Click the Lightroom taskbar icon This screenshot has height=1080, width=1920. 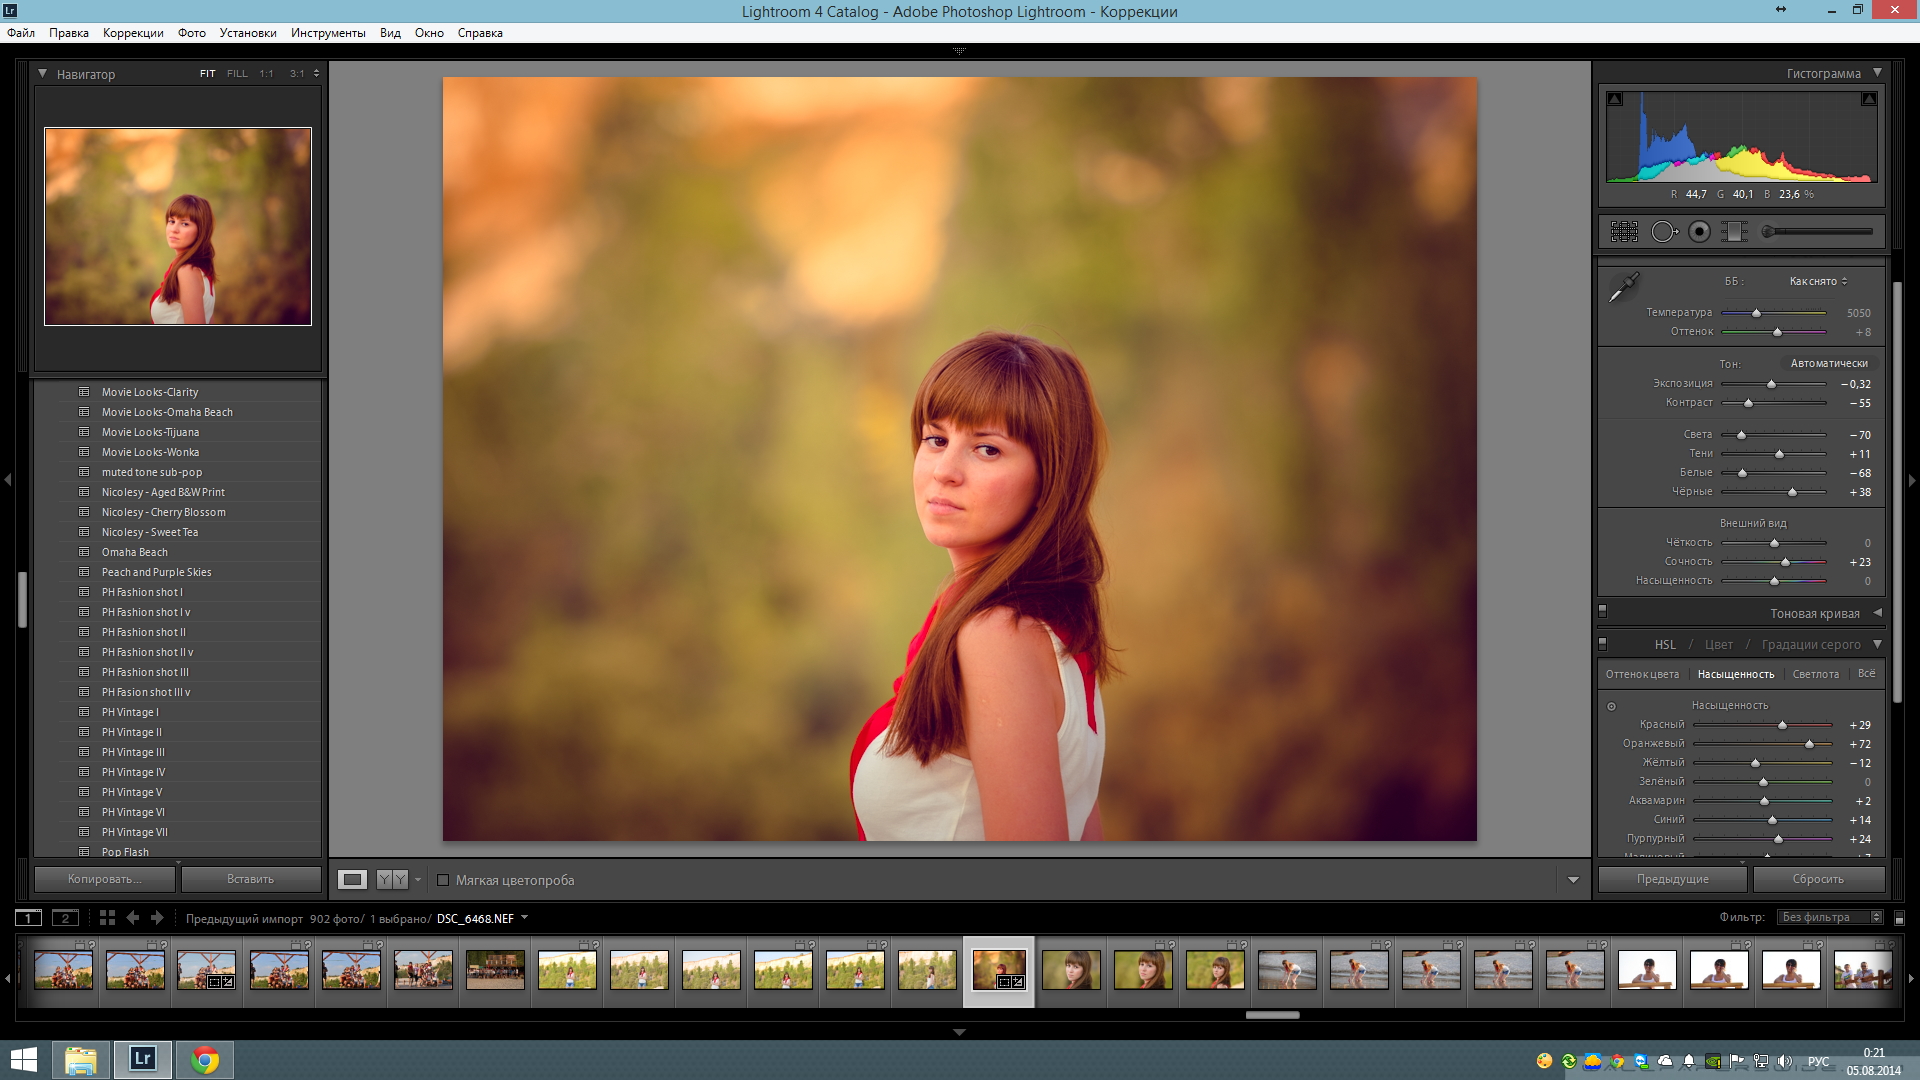pyautogui.click(x=142, y=1059)
